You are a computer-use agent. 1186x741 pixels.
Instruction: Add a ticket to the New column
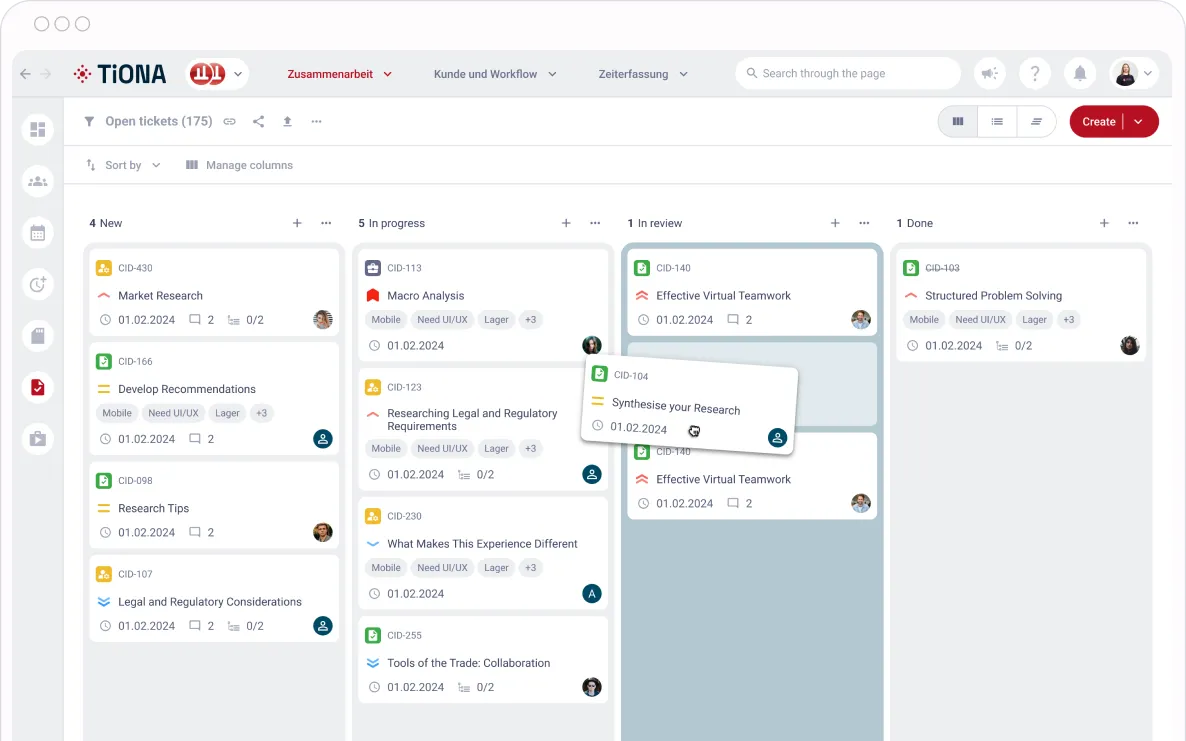[x=297, y=223]
